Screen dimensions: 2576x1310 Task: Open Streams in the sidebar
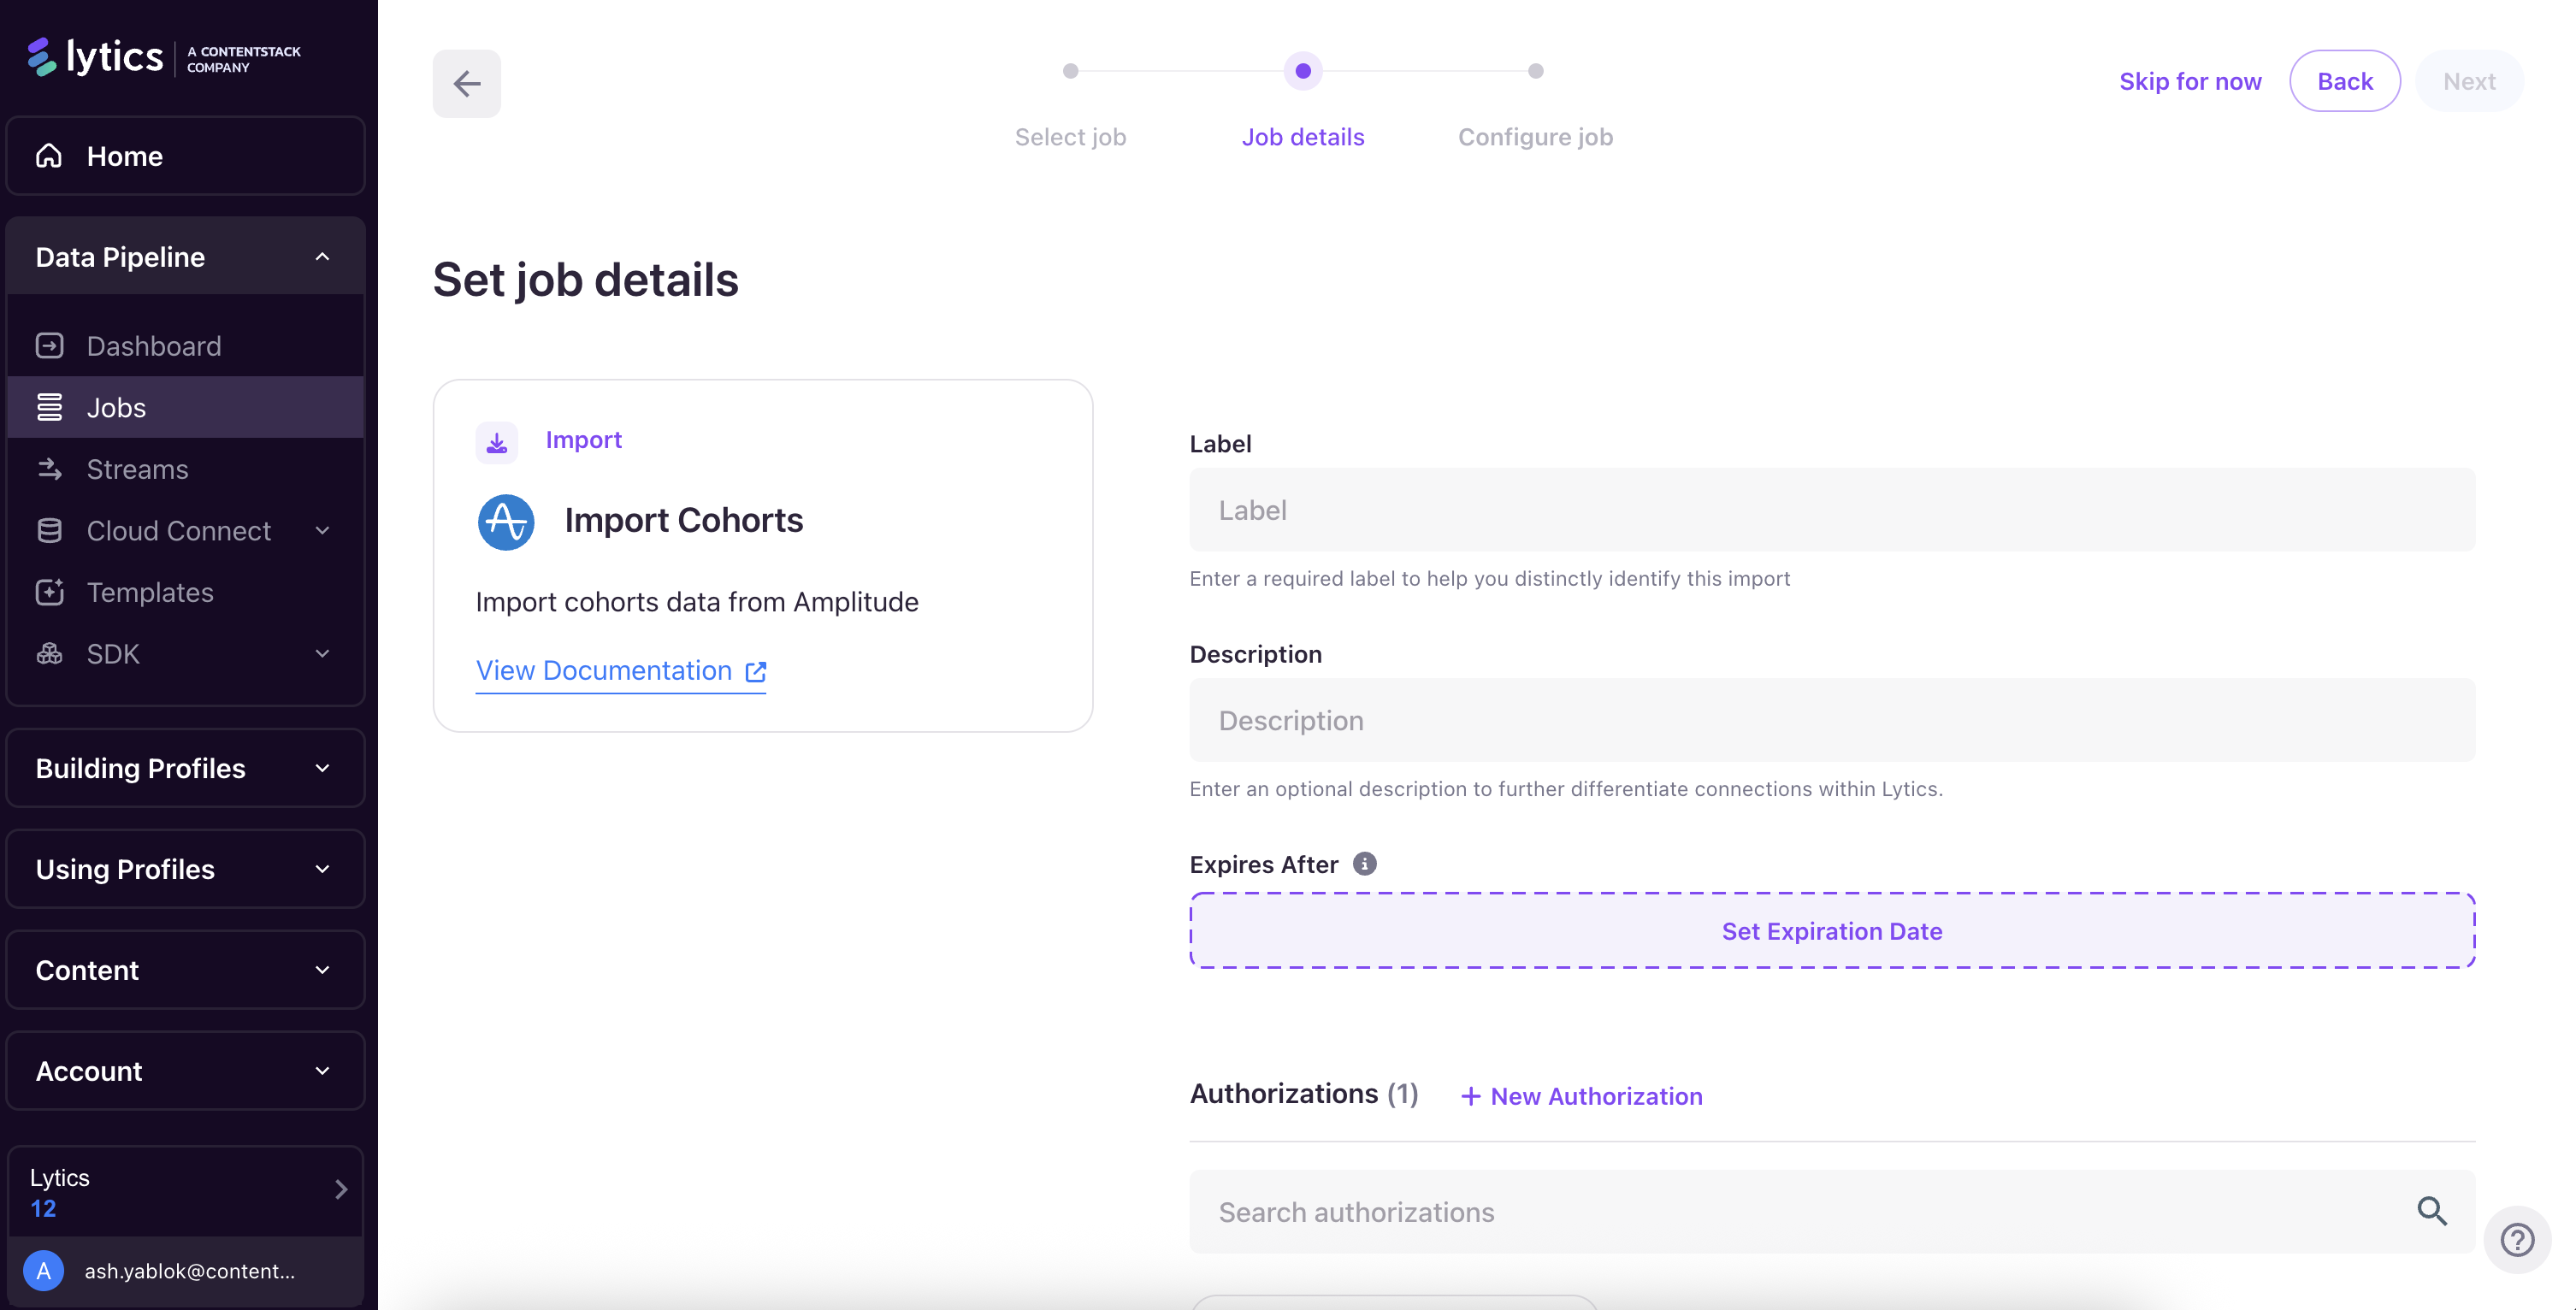[186, 469]
